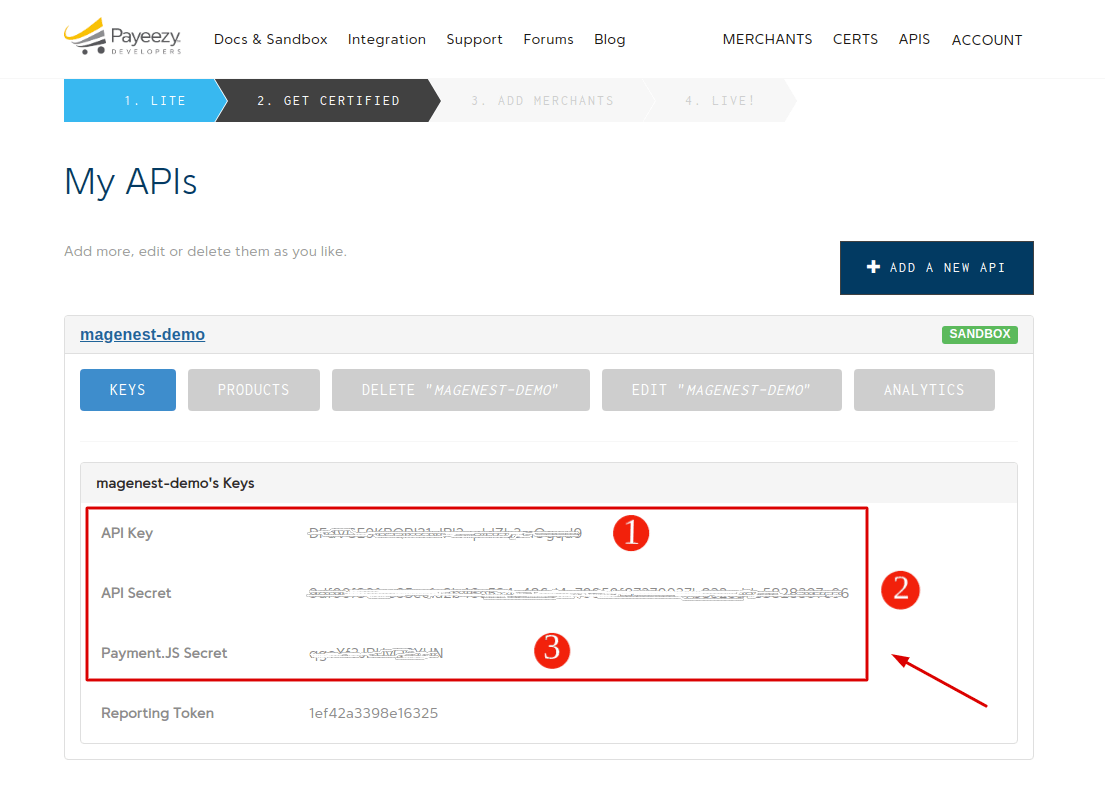Viewport: 1105px width, 788px height.
Task: Click the Payment.JS Secret label
Action: [x=164, y=653]
